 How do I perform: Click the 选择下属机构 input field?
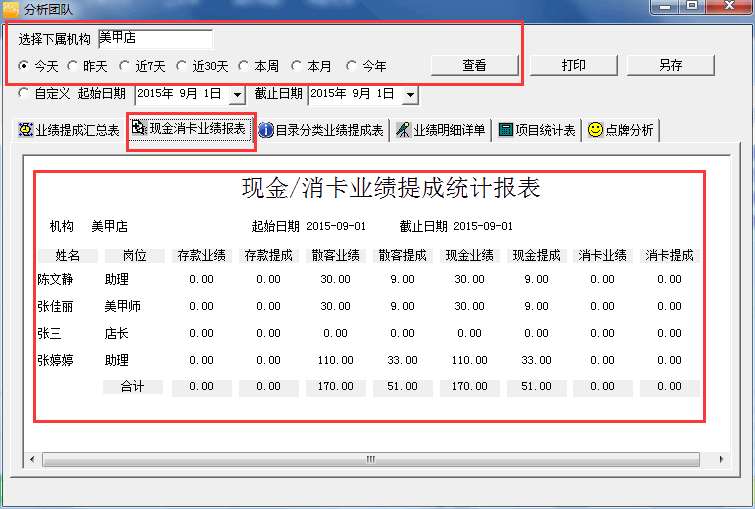coord(156,39)
